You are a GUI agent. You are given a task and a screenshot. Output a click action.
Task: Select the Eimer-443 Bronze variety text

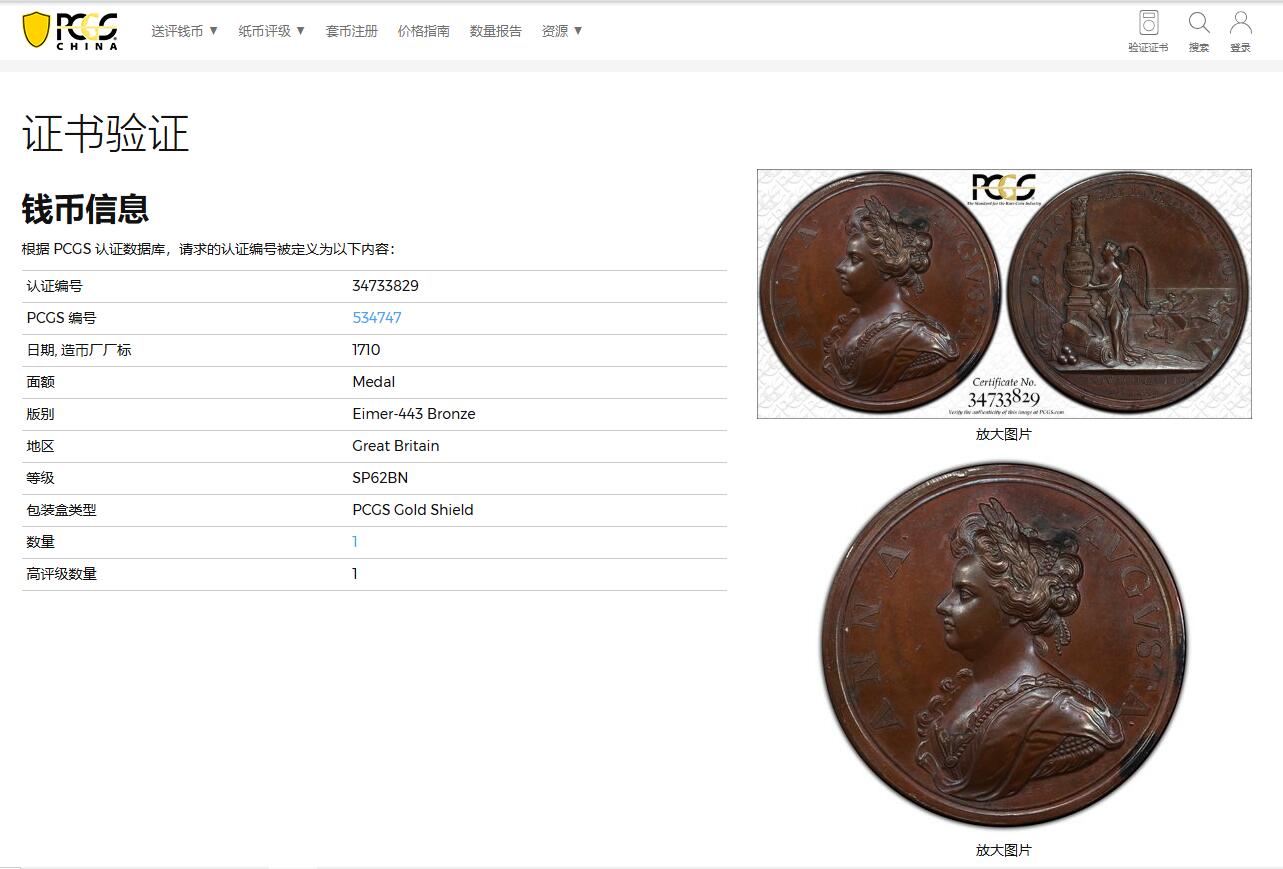click(414, 414)
